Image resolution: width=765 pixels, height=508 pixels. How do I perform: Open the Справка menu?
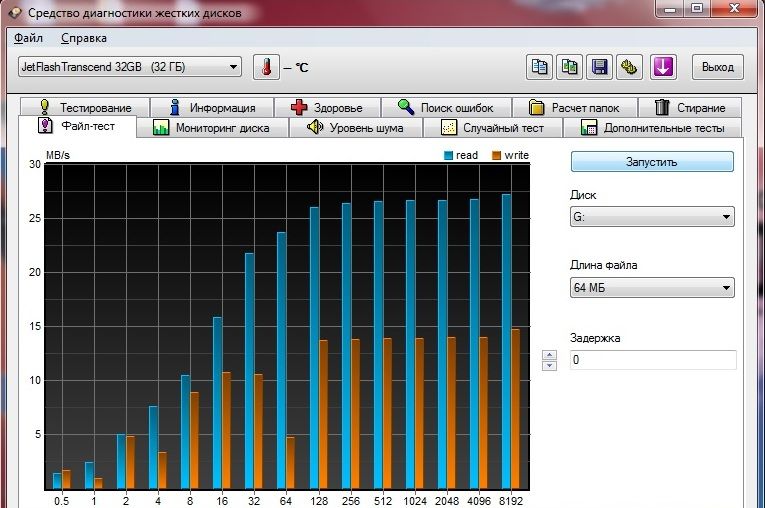[83, 38]
